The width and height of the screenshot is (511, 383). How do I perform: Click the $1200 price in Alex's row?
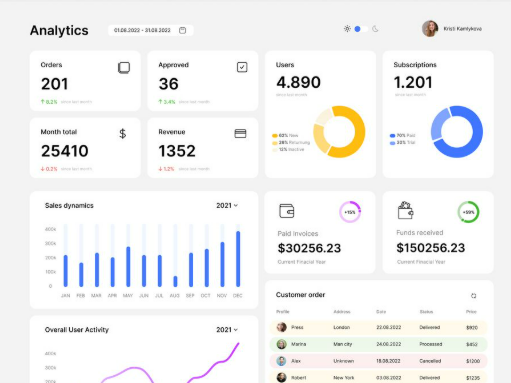point(473,361)
